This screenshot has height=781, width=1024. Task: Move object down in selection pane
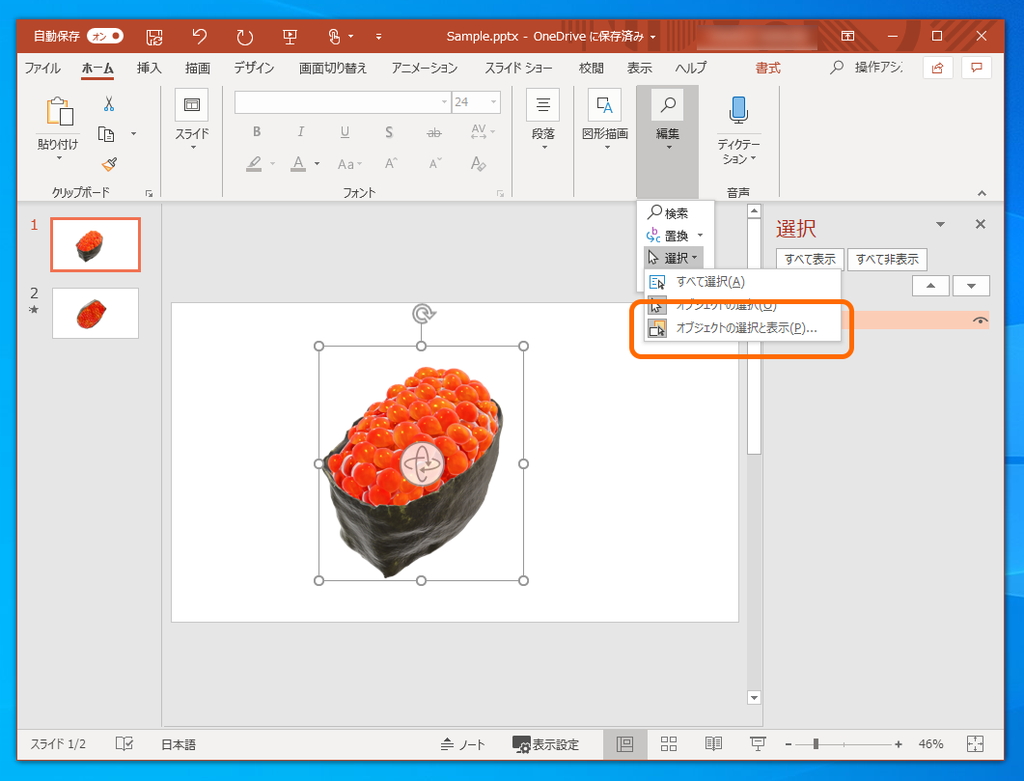971,286
